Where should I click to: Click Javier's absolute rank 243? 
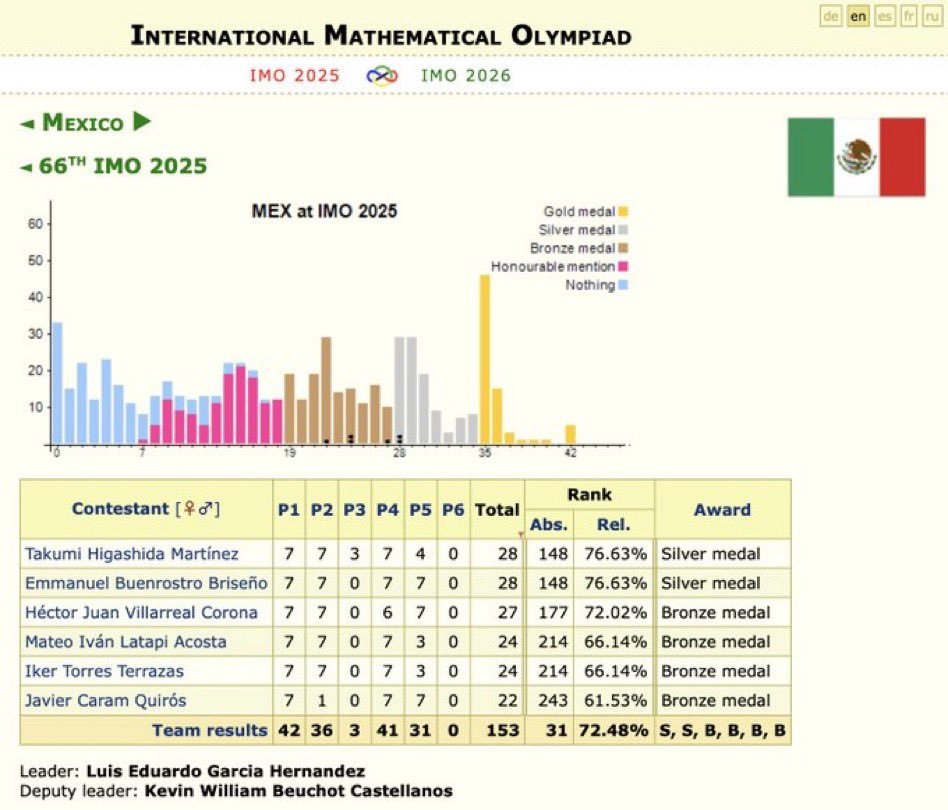coord(553,701)
